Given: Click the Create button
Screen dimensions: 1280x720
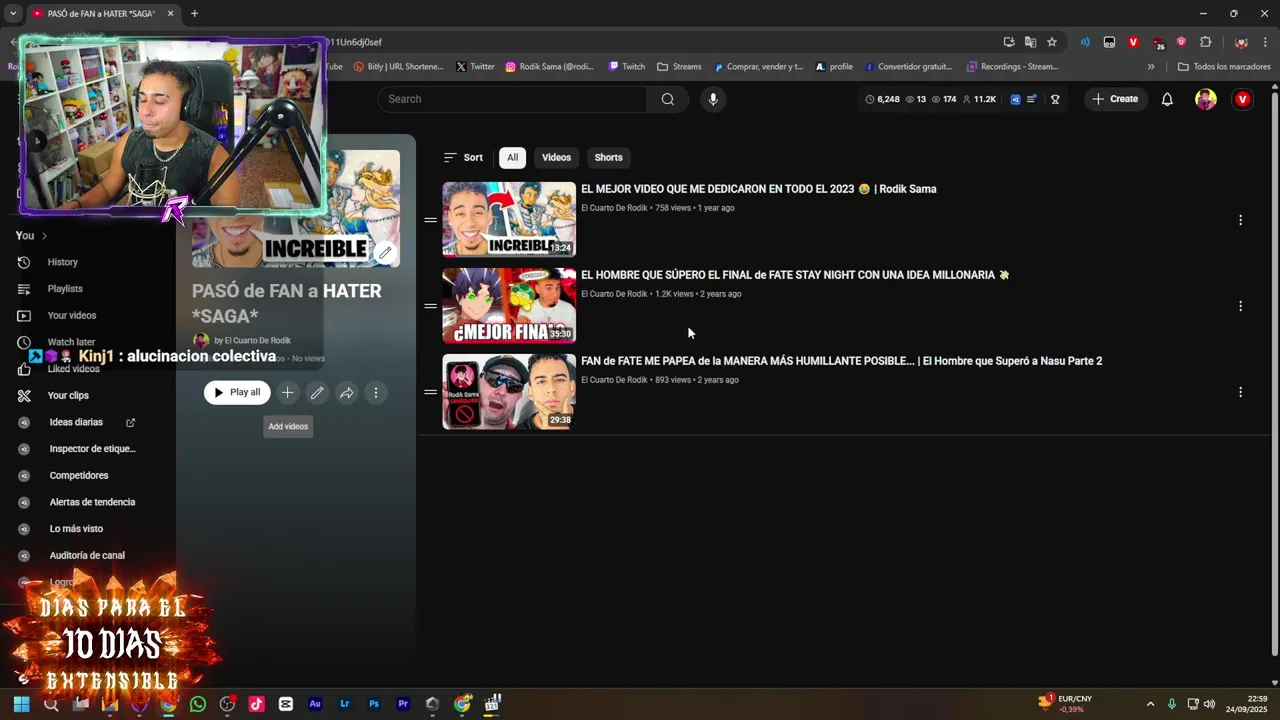Looking at the screenshot, I should click(1115, 99).
